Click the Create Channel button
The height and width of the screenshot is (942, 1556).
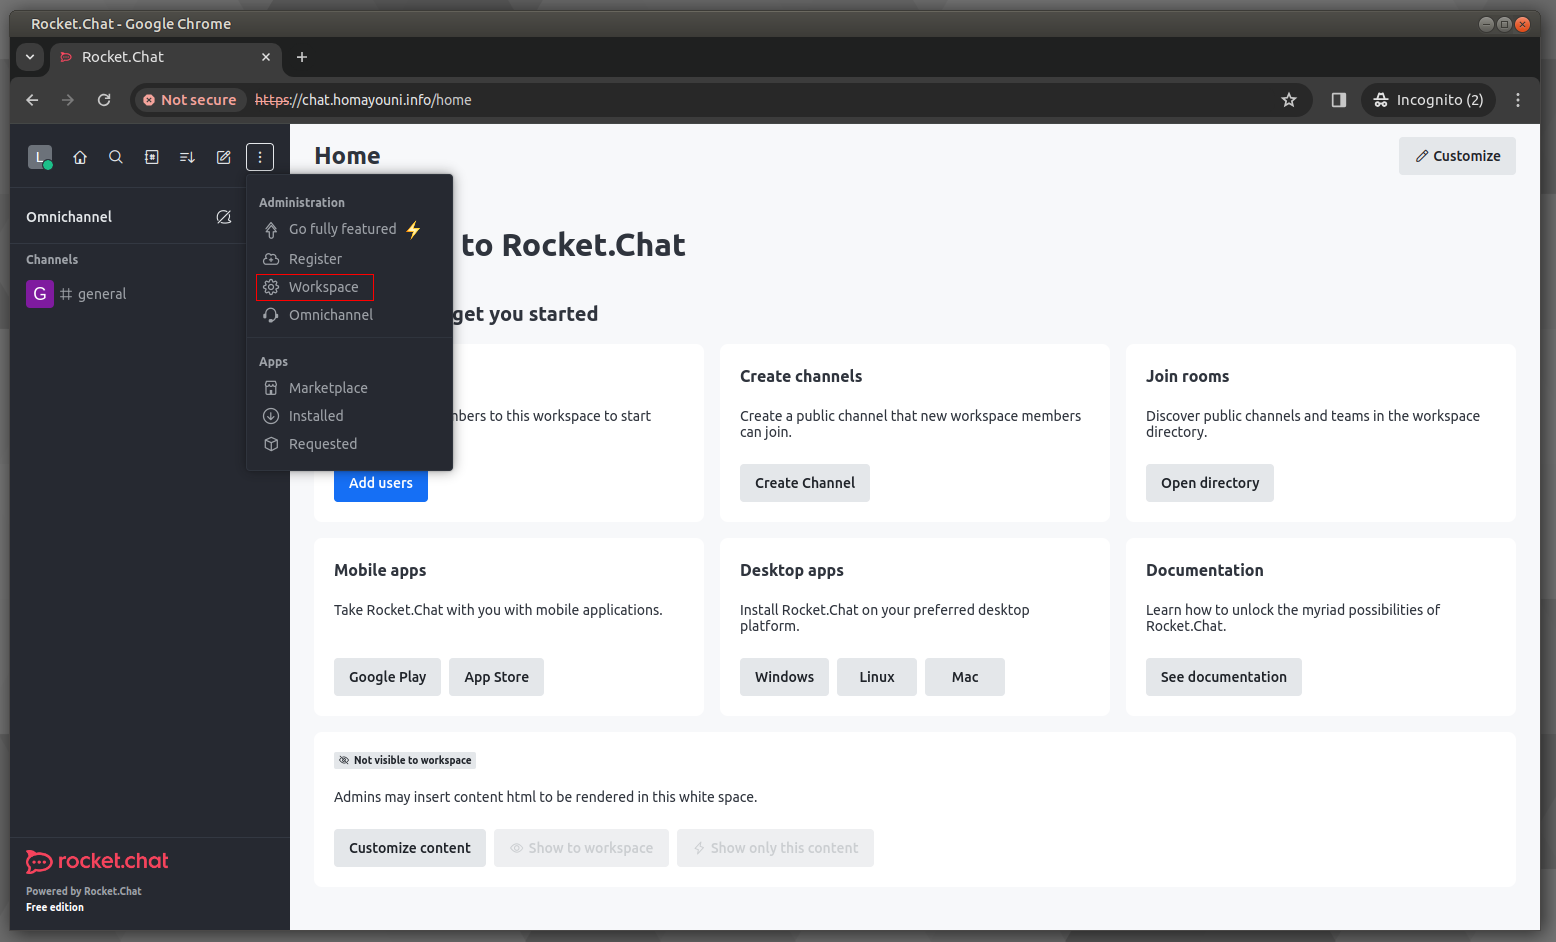(x=805, y=483)
